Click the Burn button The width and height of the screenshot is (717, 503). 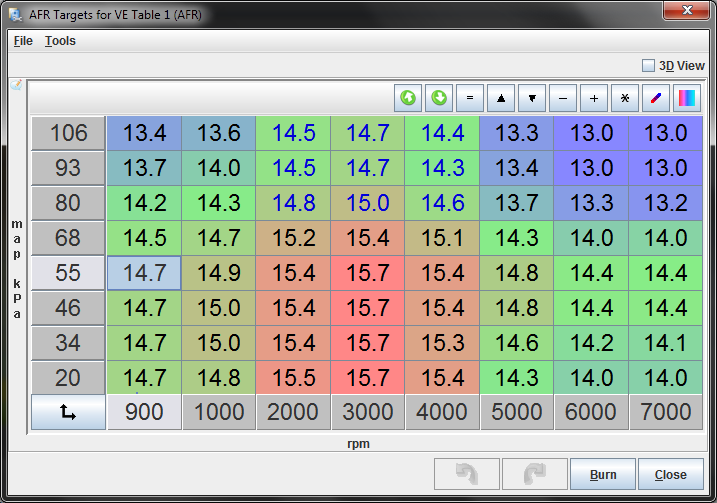(x=602, y=475)
